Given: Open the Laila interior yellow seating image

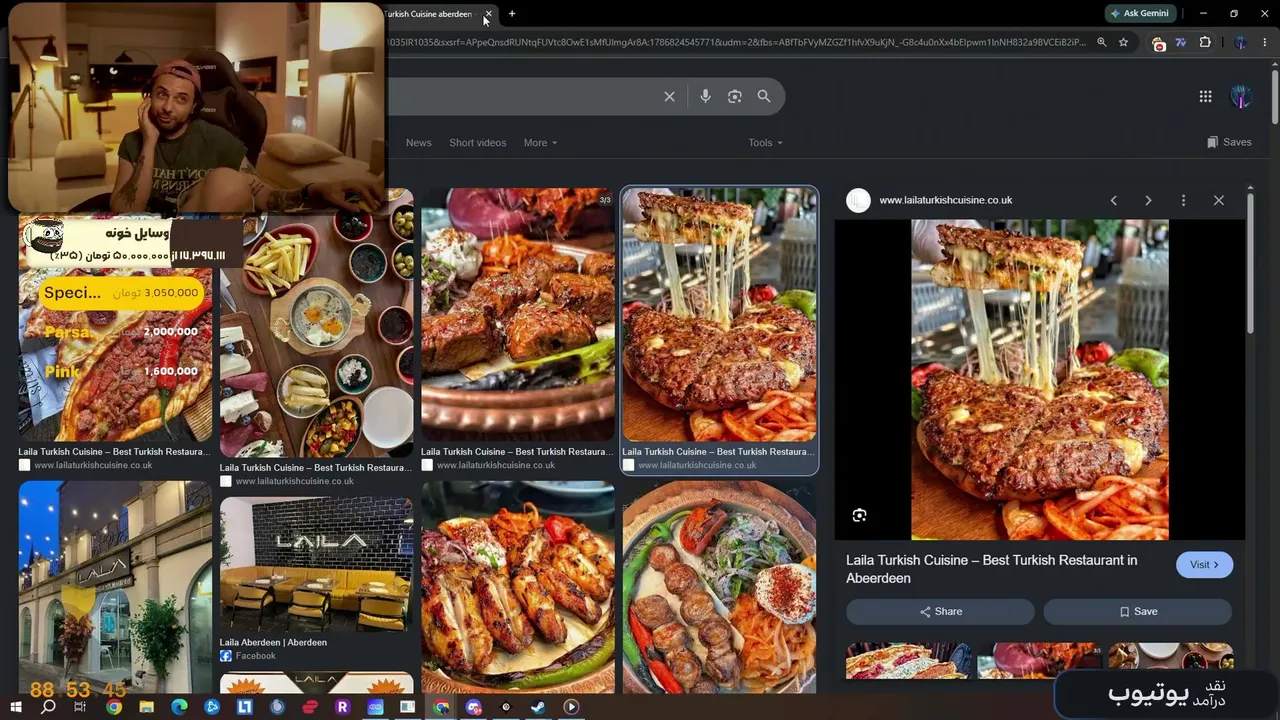Looking at the screenshot, I should pyautogui.click(x=316, y=564).
